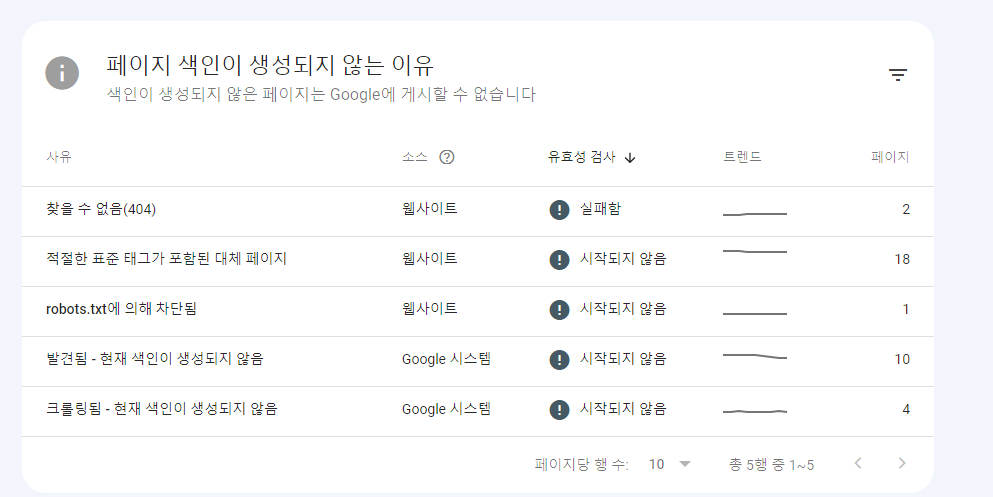
Task: Open robots.txt에 의해 차단됨 row
Action: coord(478,311)
